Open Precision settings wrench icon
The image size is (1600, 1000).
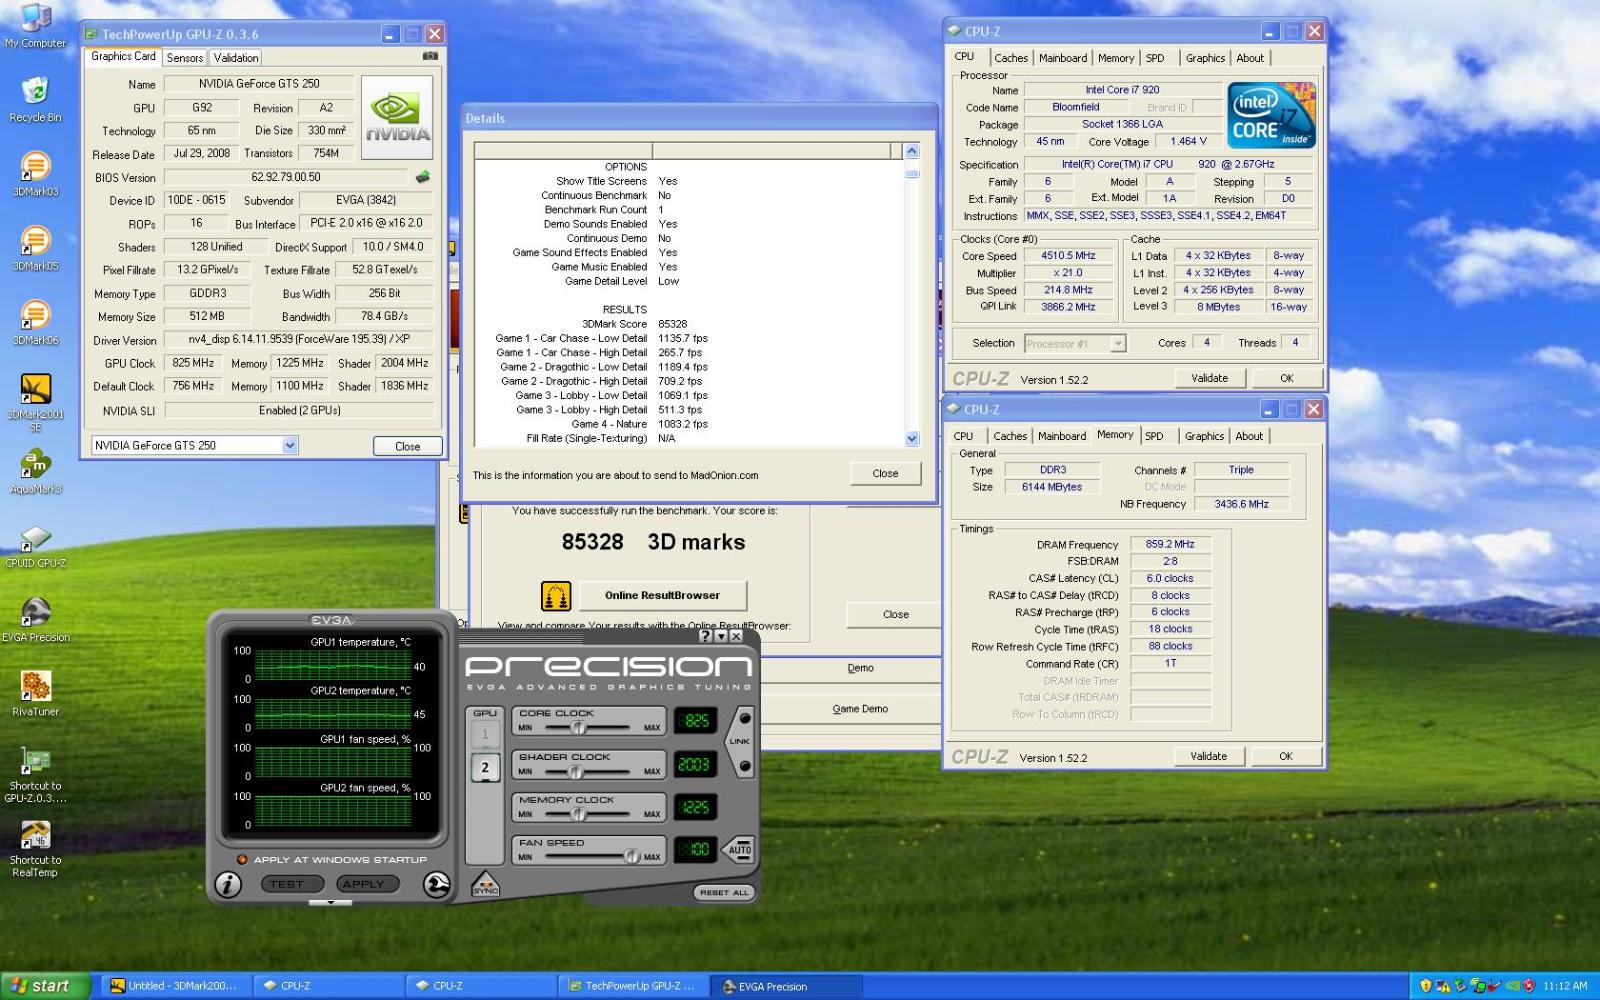tap(437, 884)
